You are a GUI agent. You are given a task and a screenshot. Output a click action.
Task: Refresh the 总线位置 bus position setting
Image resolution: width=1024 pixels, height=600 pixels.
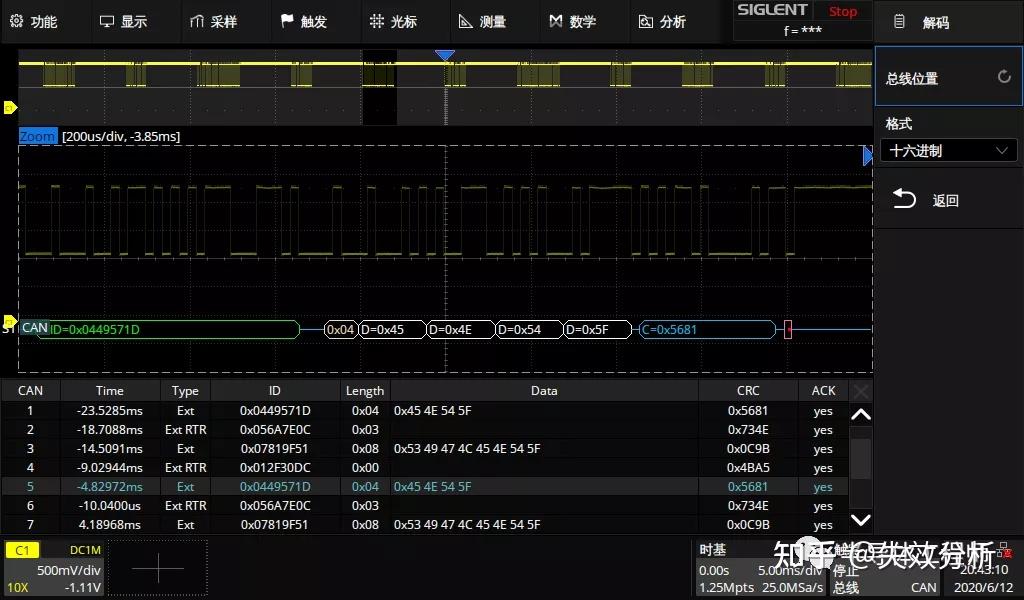[x=1005, y=75]
